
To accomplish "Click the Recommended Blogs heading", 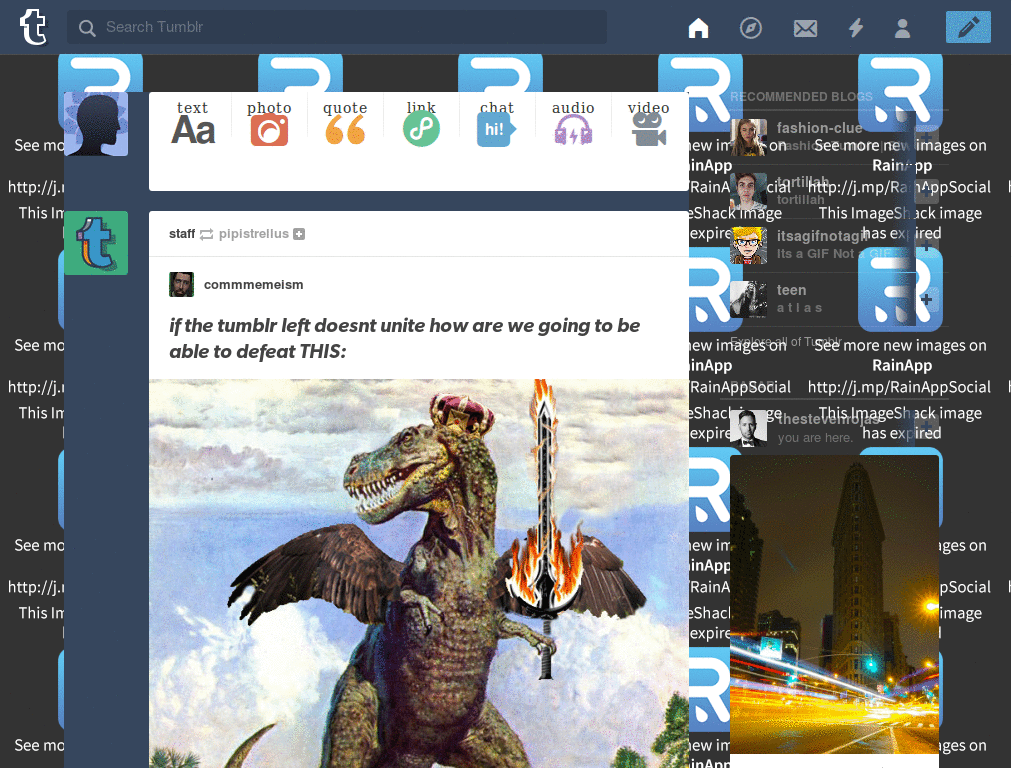I will coord(801,97).
